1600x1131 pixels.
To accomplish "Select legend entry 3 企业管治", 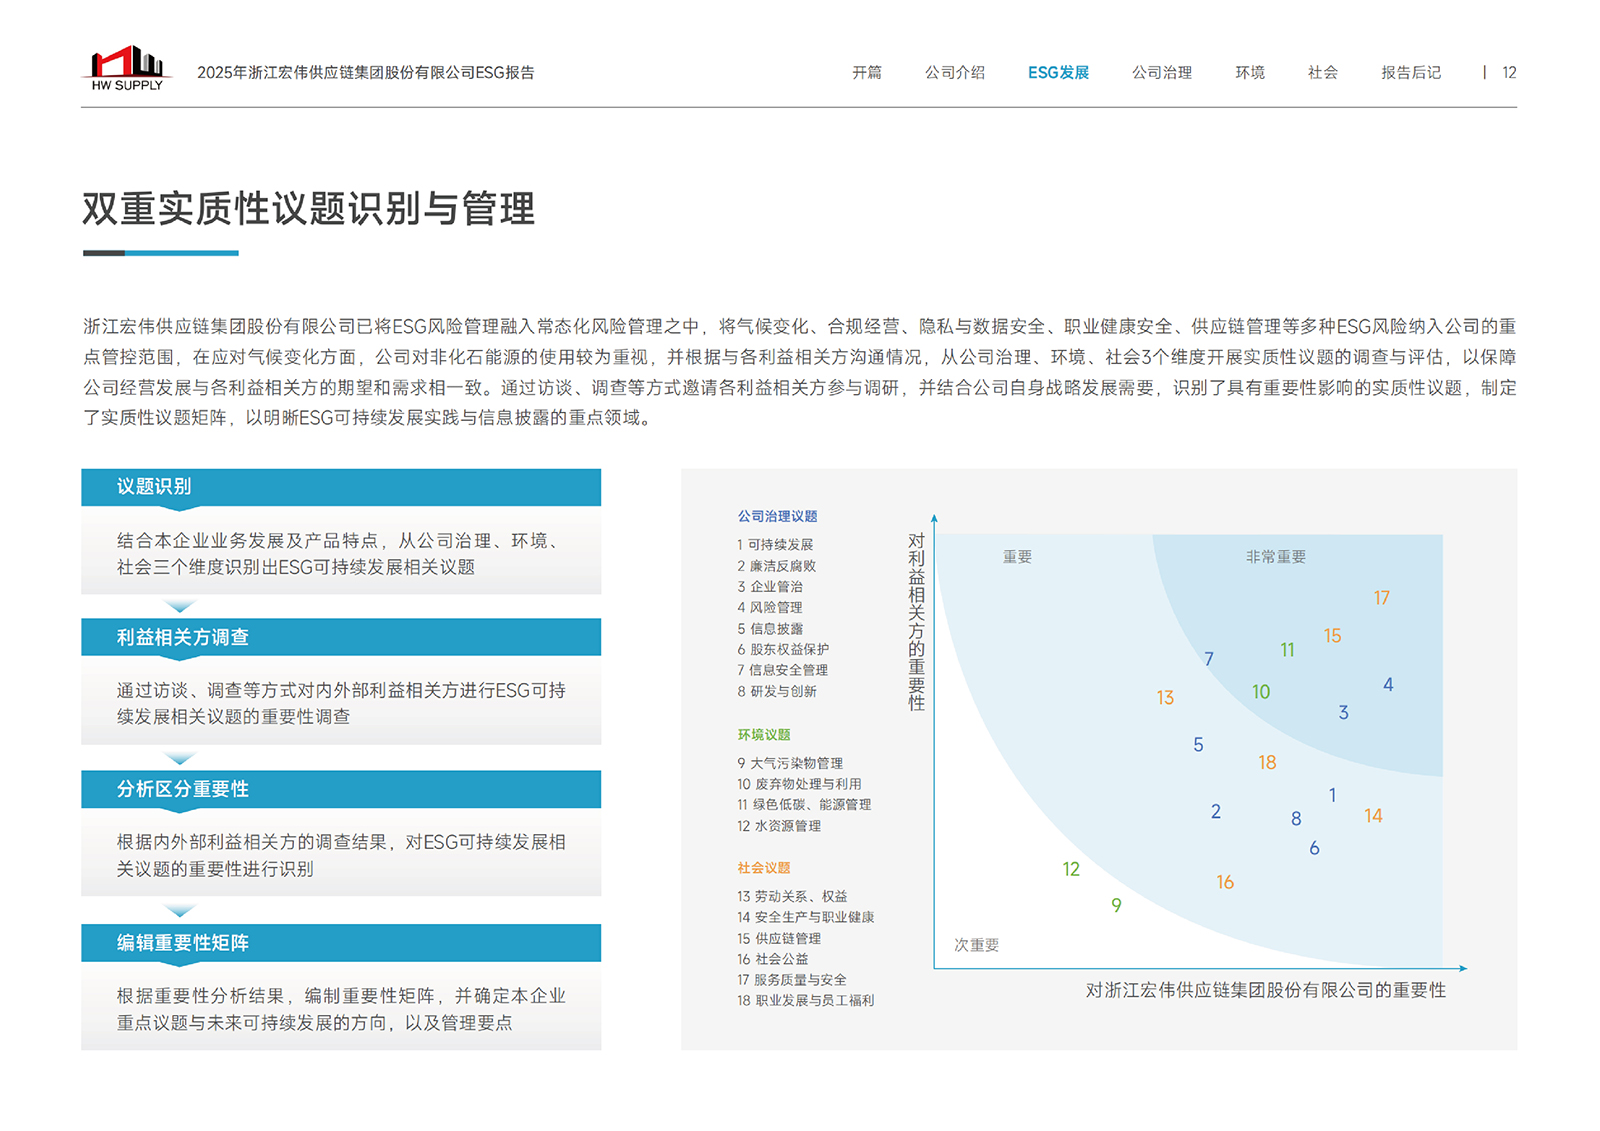I will coord(770,587).
